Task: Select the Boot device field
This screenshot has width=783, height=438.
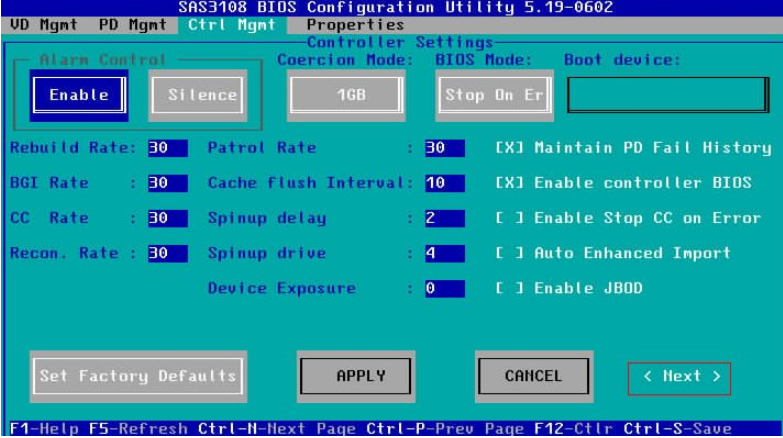Action: pyautogui.click(x=668, y=95)
